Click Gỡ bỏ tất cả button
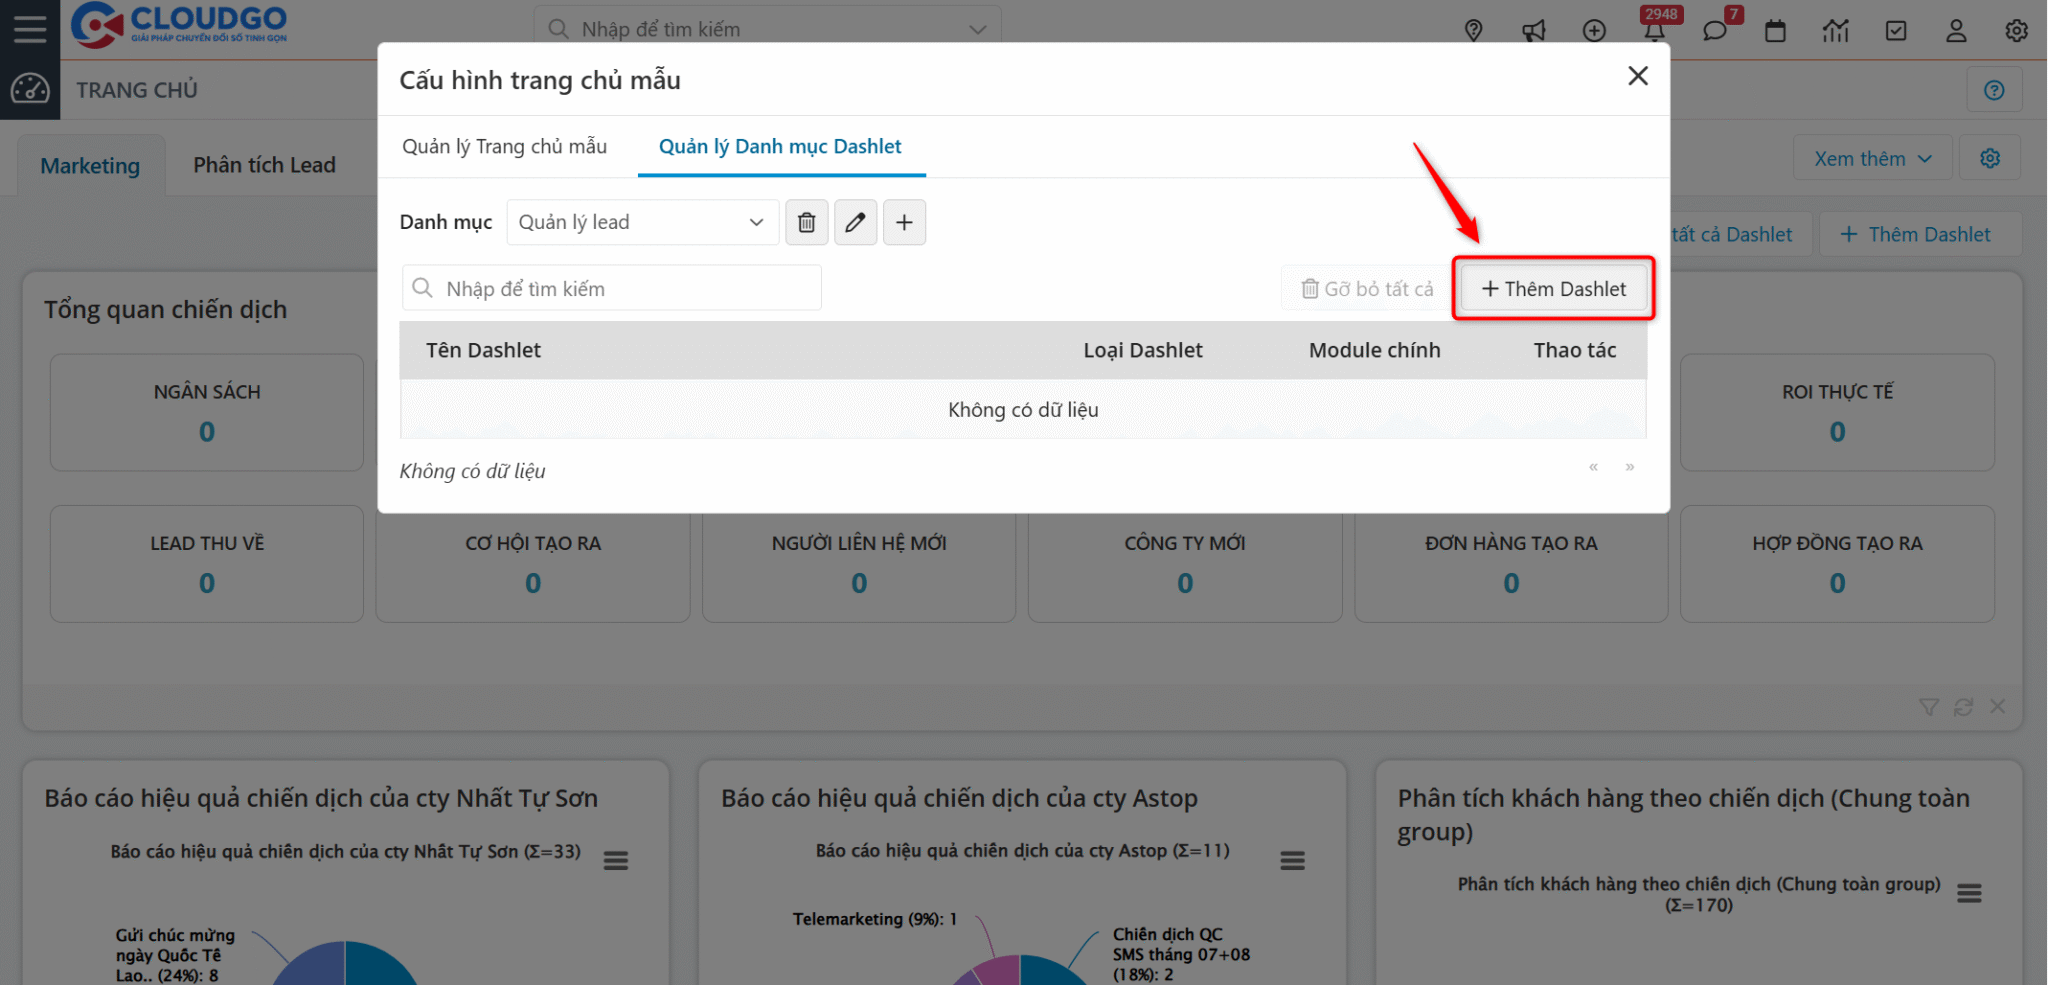 click(x=1366, y=288)
